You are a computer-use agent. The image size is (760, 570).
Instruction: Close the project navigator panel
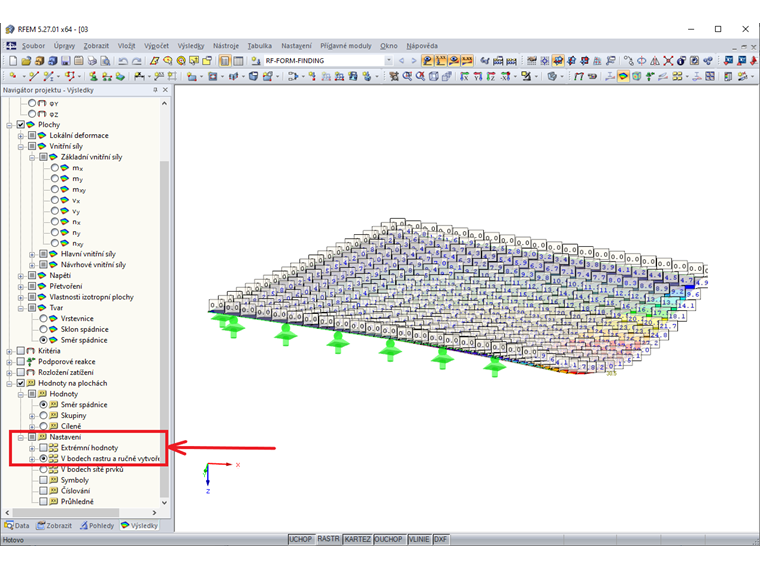[165, 90]
